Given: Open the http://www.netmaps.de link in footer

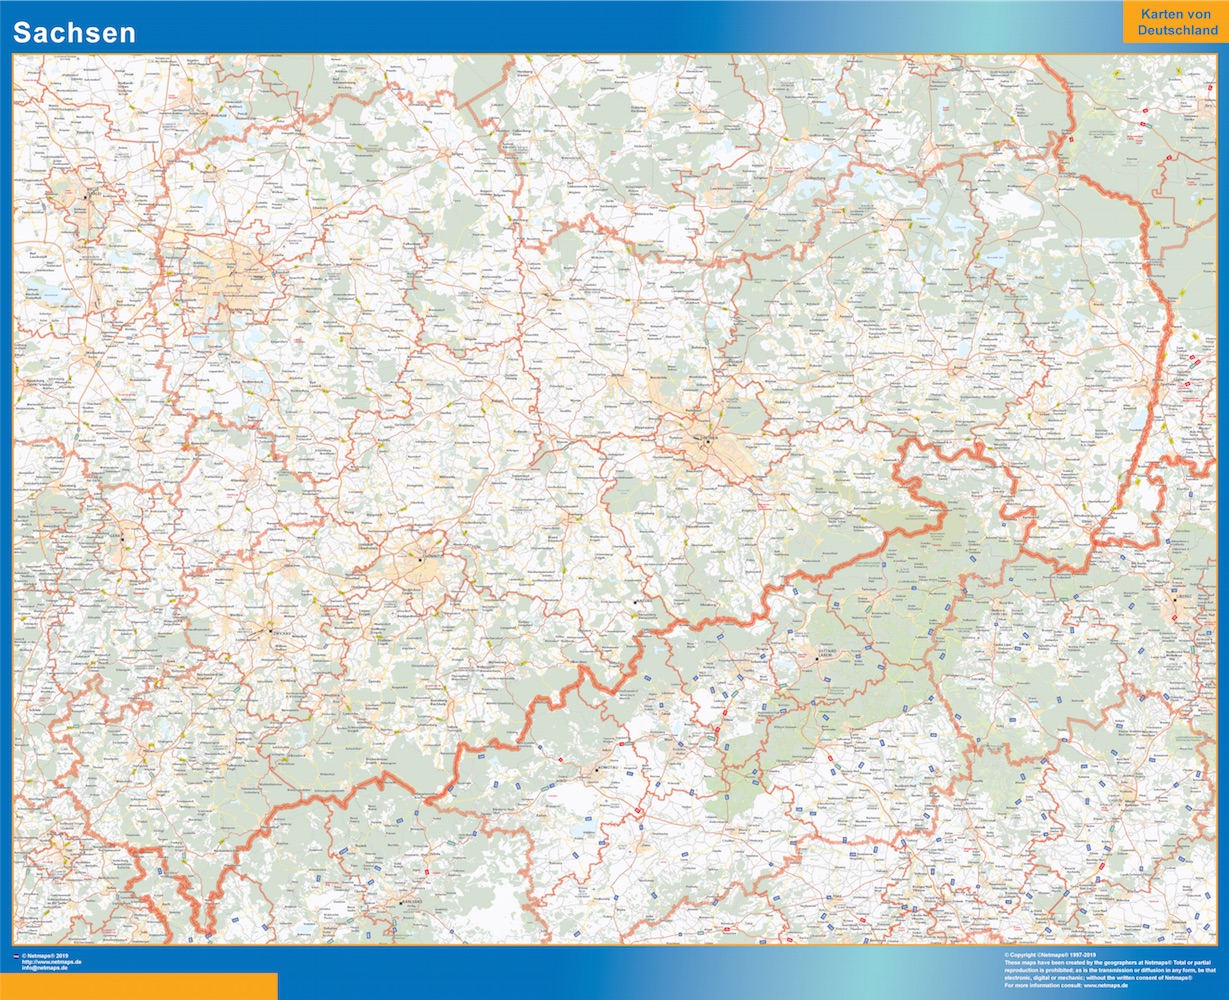Looking at the screenshot, I should tap(52, 963).
